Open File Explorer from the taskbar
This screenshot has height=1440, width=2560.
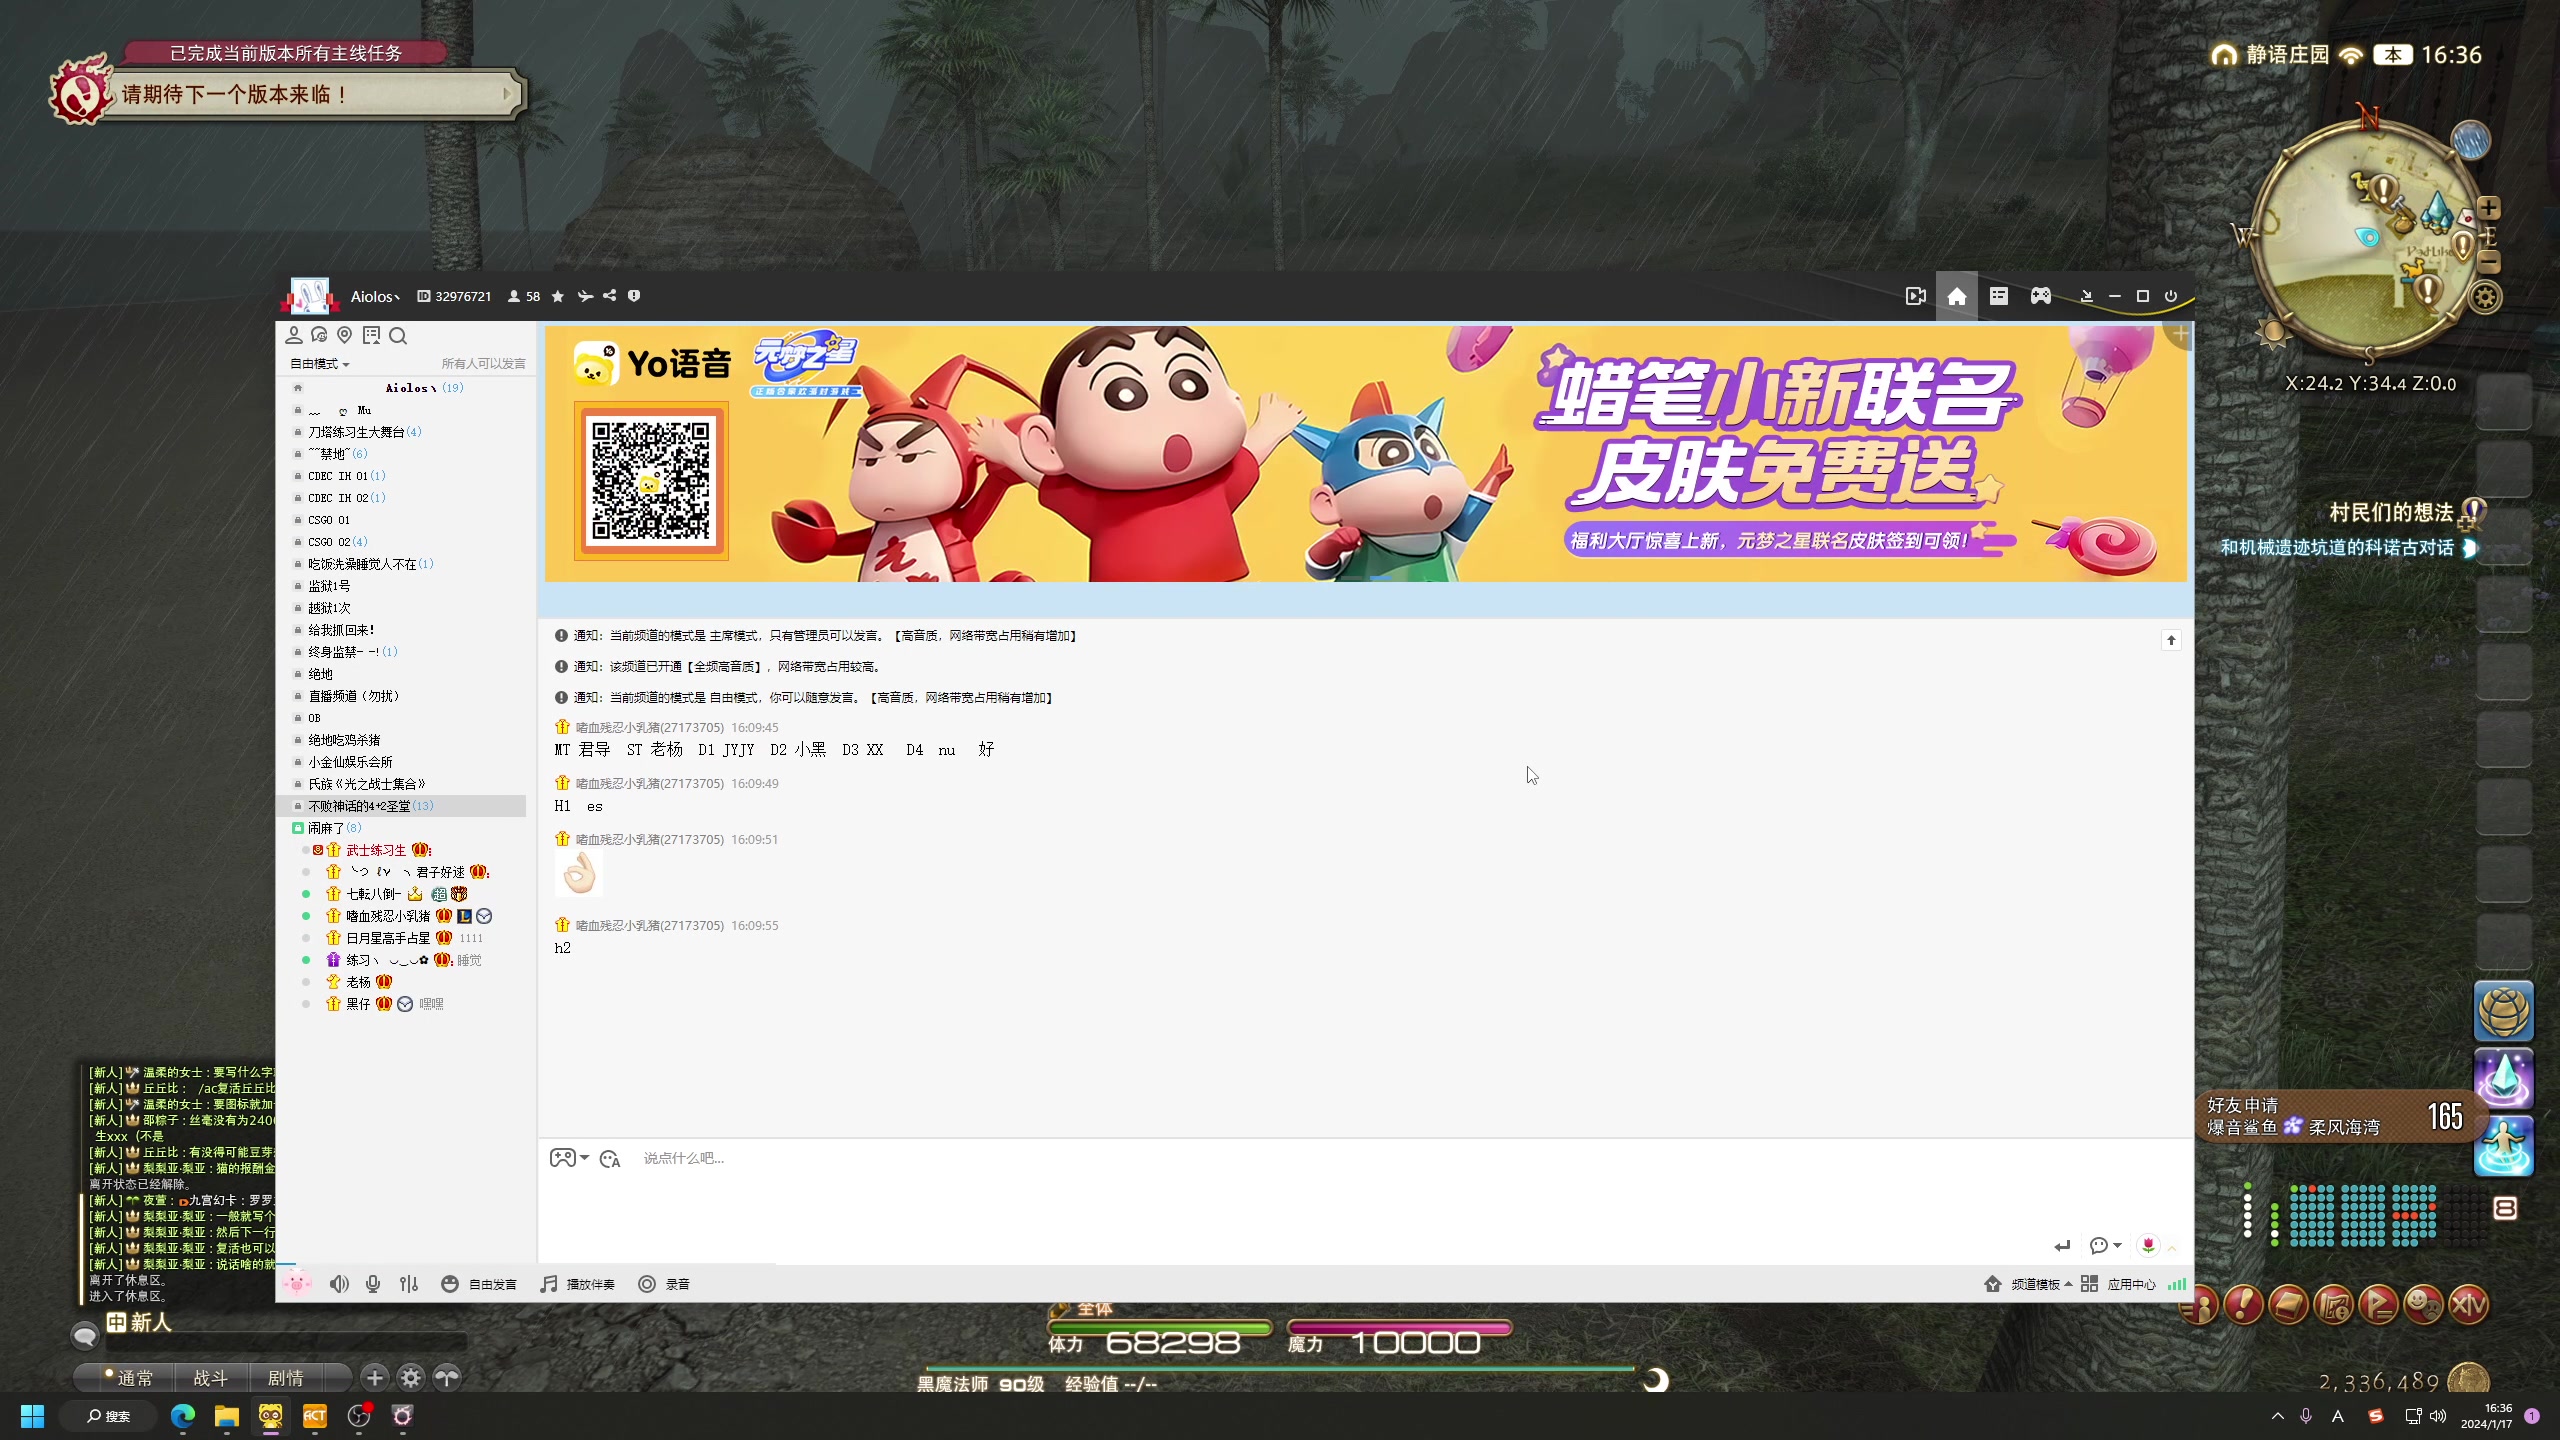227,1416
